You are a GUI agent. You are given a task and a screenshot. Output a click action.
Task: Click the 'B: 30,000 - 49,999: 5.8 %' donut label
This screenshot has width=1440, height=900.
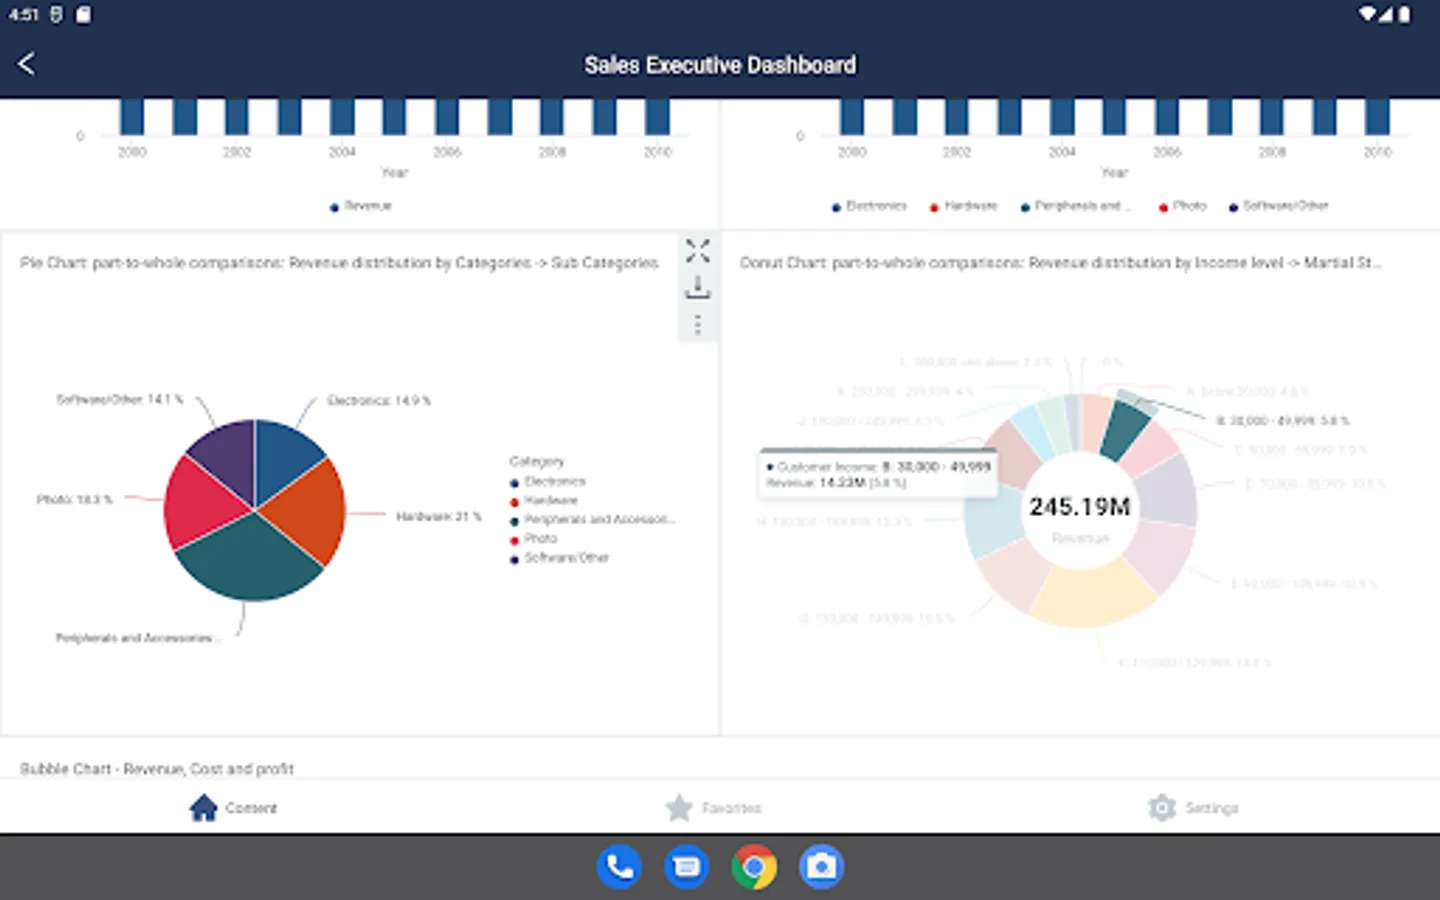pyautogui.click(x=1283, y=421)
